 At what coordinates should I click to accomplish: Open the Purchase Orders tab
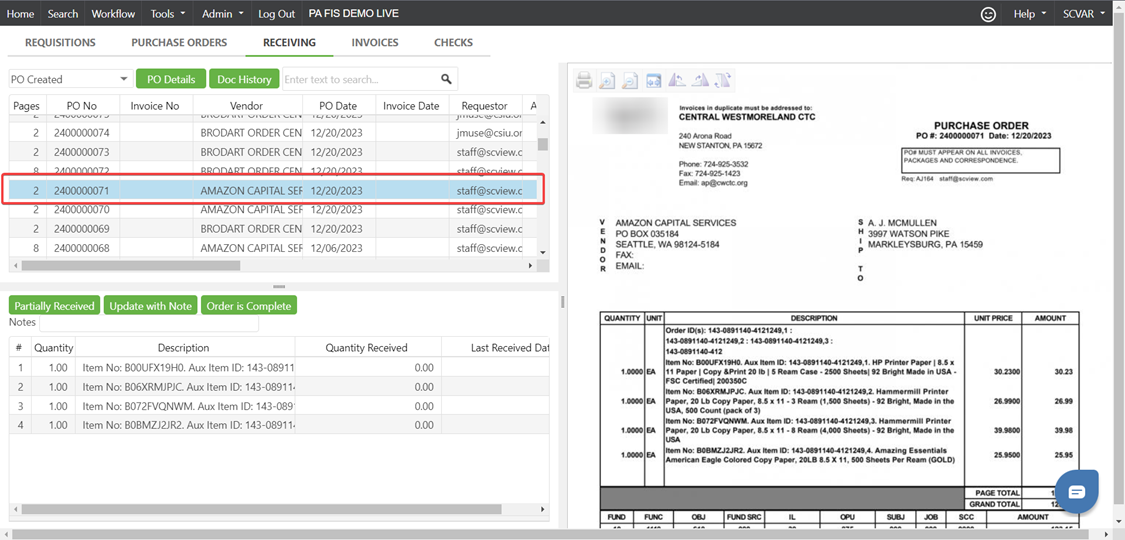pyautogui.click(x=179, y=43)
